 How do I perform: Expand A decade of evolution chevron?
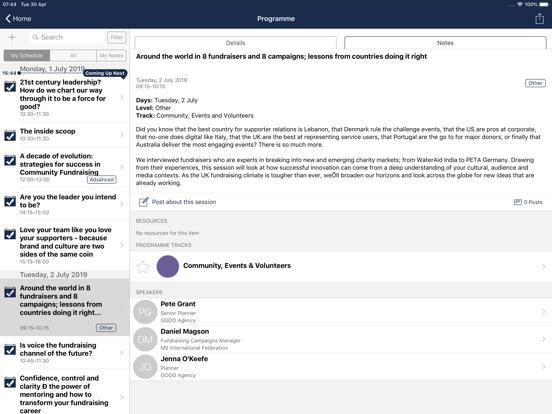(122, 167)
